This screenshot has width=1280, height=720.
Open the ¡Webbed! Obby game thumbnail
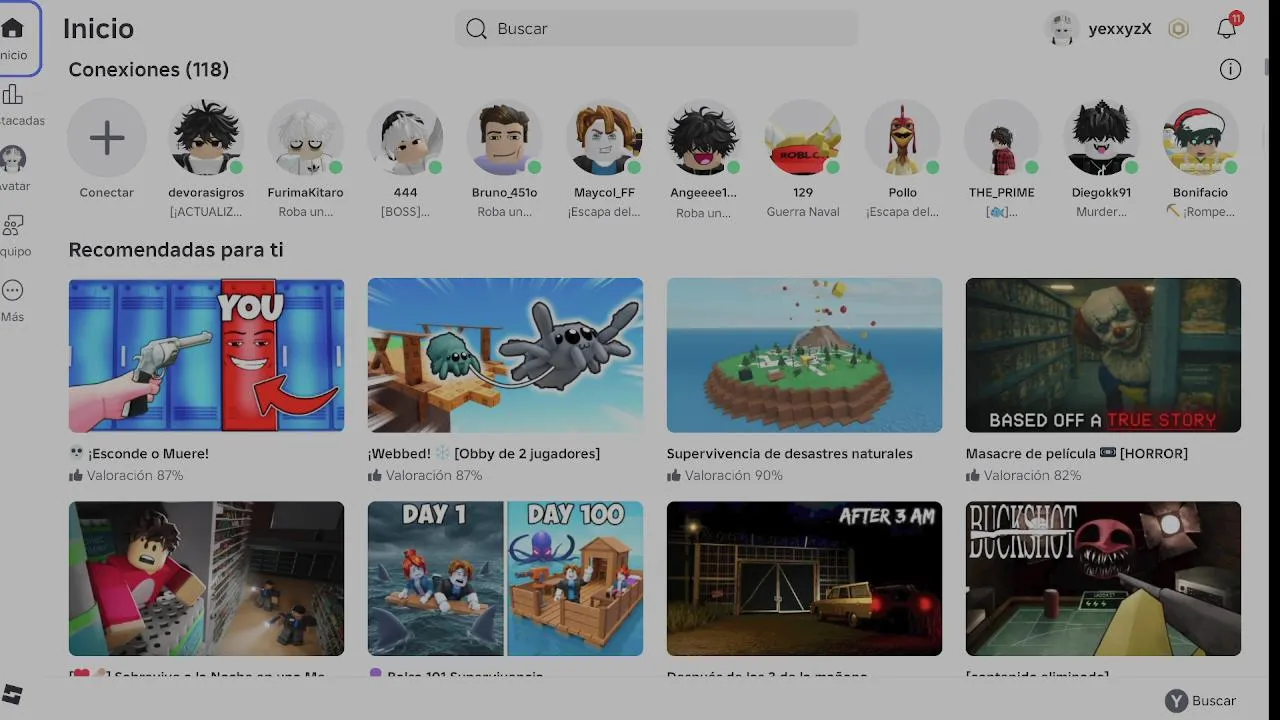pyautogui.click(x=505, y=355)
